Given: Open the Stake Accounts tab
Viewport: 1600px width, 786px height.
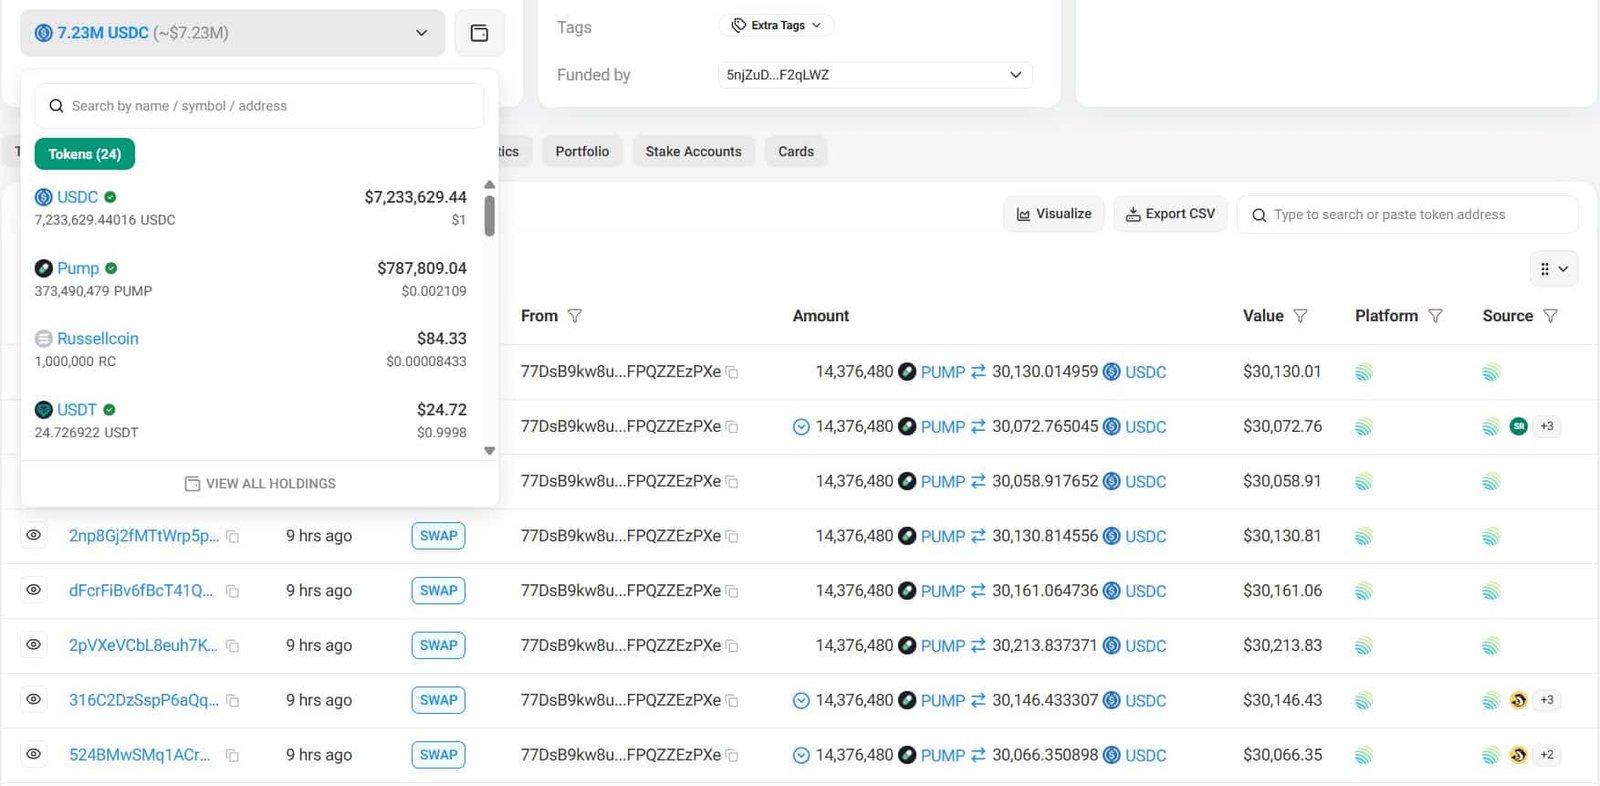Looking at the screenshot, I should [693, 152].
